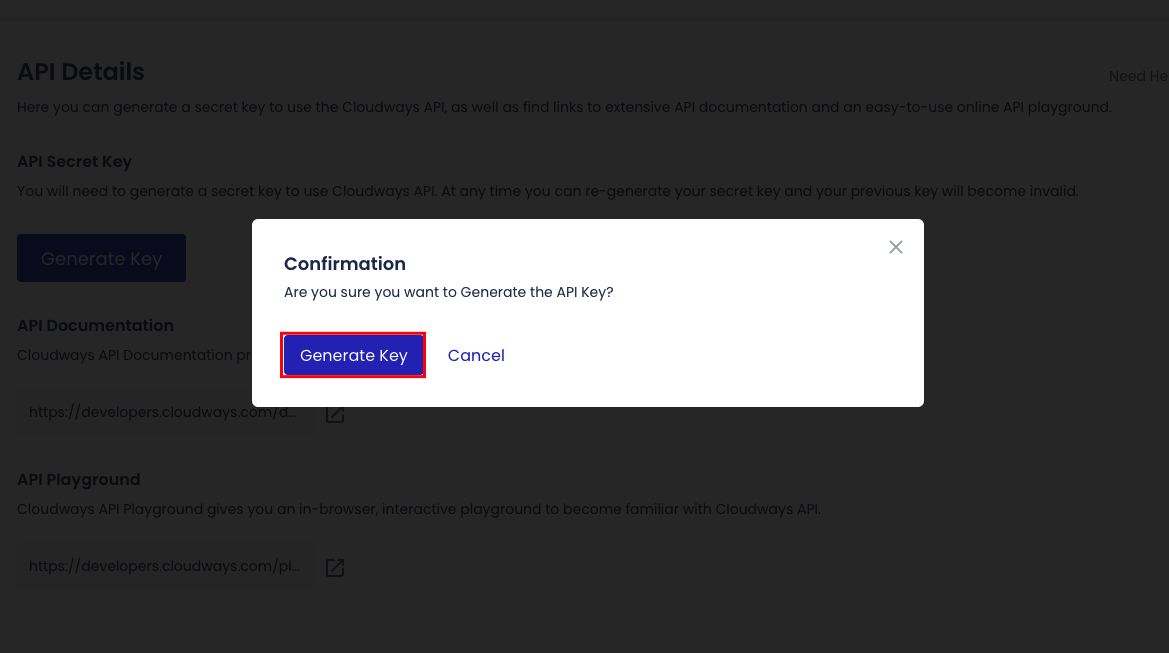Click the top navigation bar
The height and width of the screenshot is (653, 1169).
pyautogui.click(x=584, y=7)
